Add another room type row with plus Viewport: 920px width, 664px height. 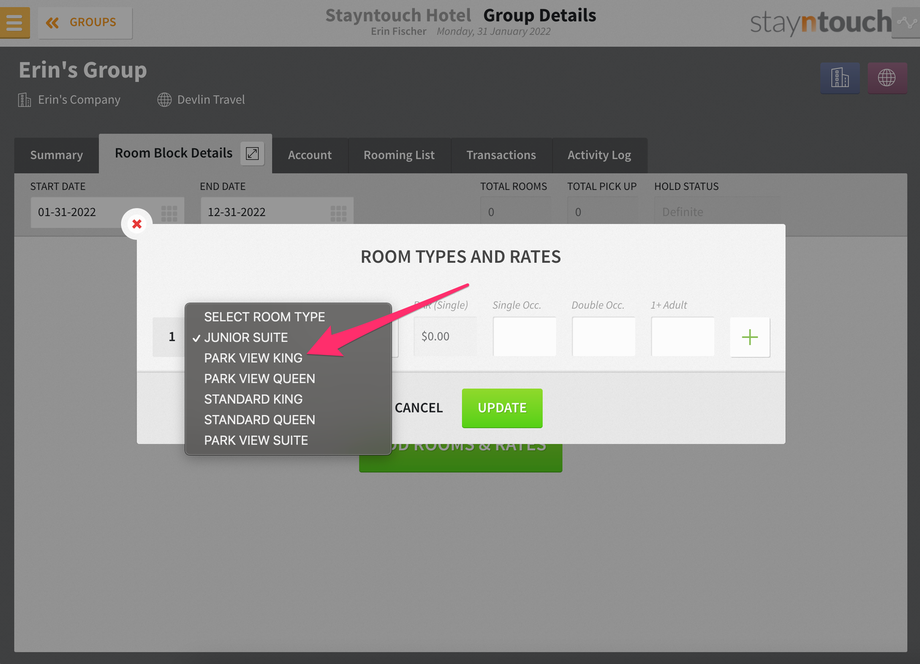point(750,337)
